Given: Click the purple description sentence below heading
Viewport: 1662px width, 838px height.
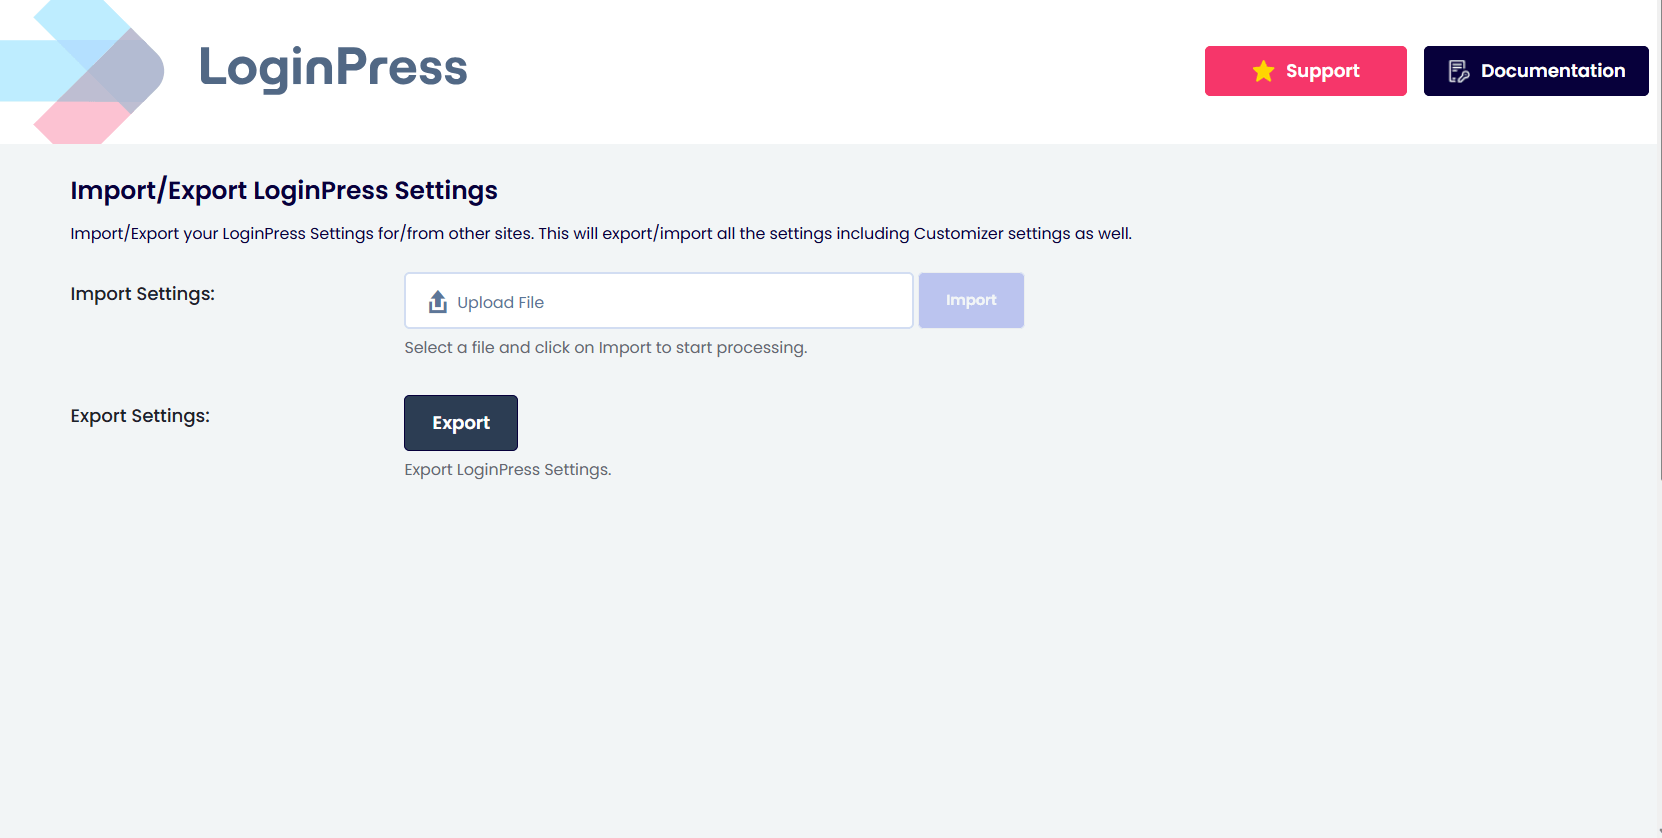Looking at the screenshot, I should click(x=600, y=233).
